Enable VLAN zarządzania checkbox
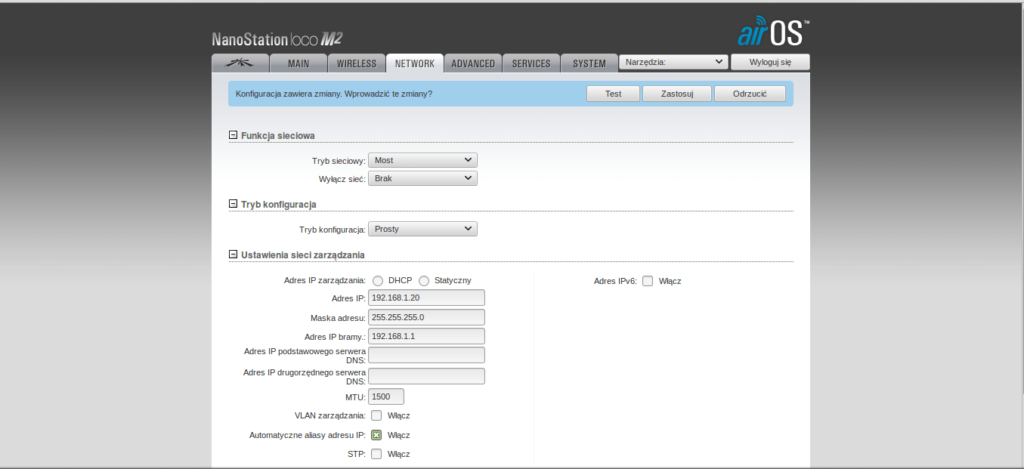Viewport: 1024px width, 469px height. pyautogui.click(x=376, y=415)
